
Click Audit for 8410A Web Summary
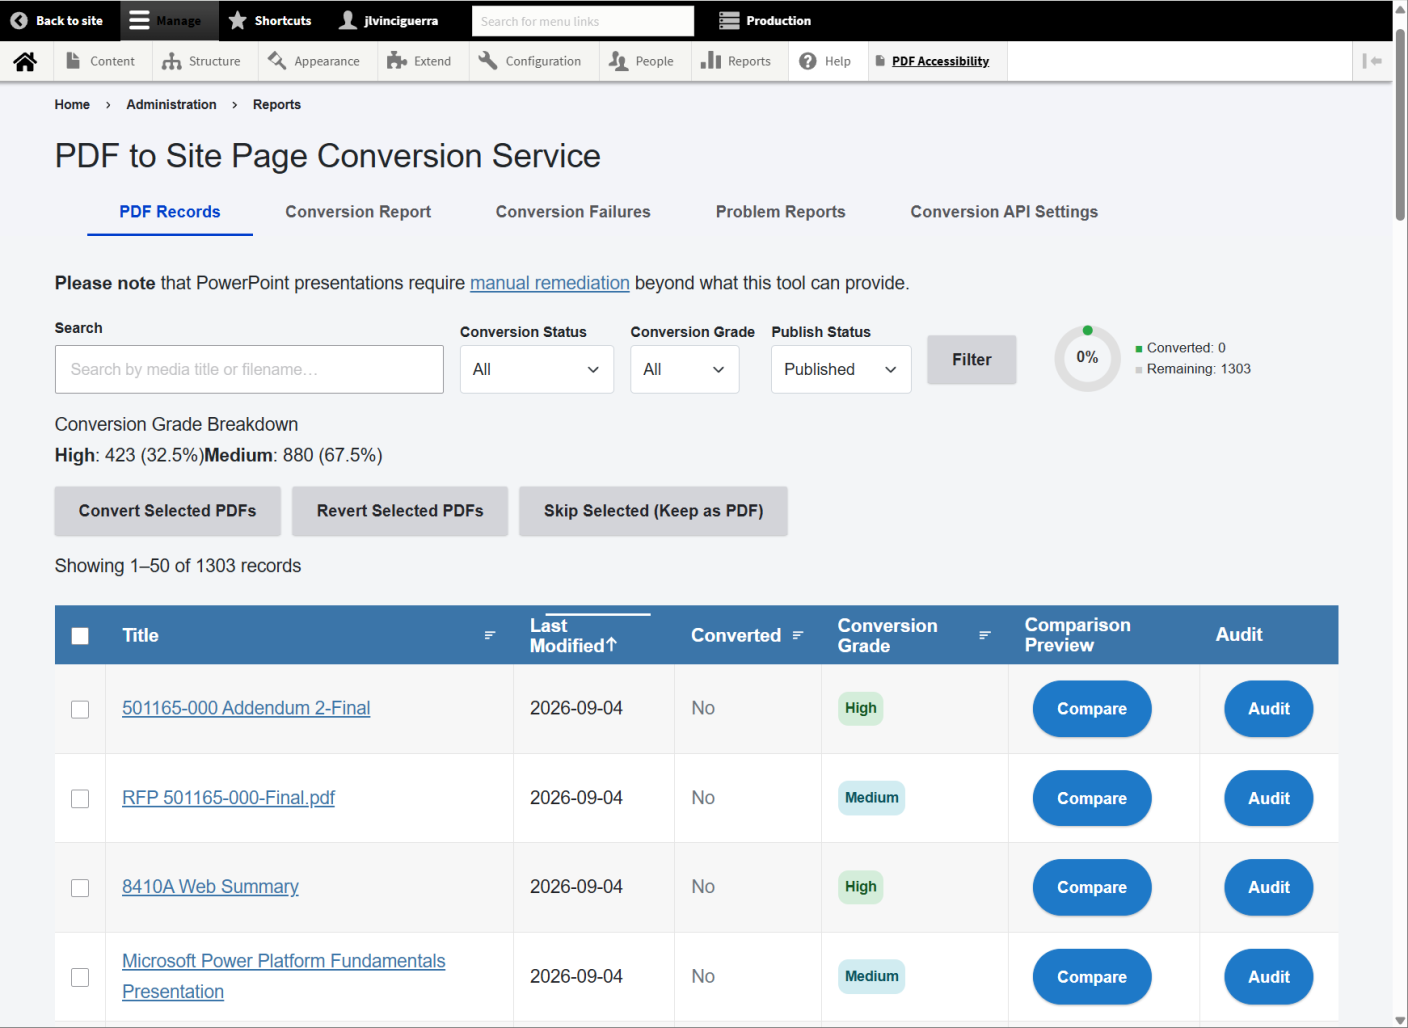(x=1269, y=887)
